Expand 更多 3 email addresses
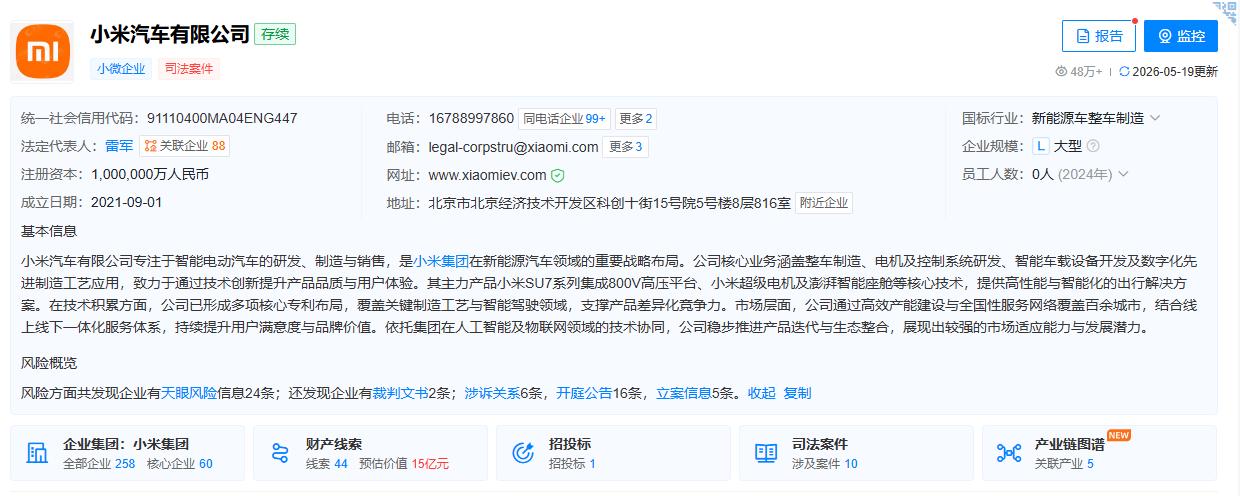This screenshot has width=1240, height=496. pyautogui.click(x=626, y=147)
